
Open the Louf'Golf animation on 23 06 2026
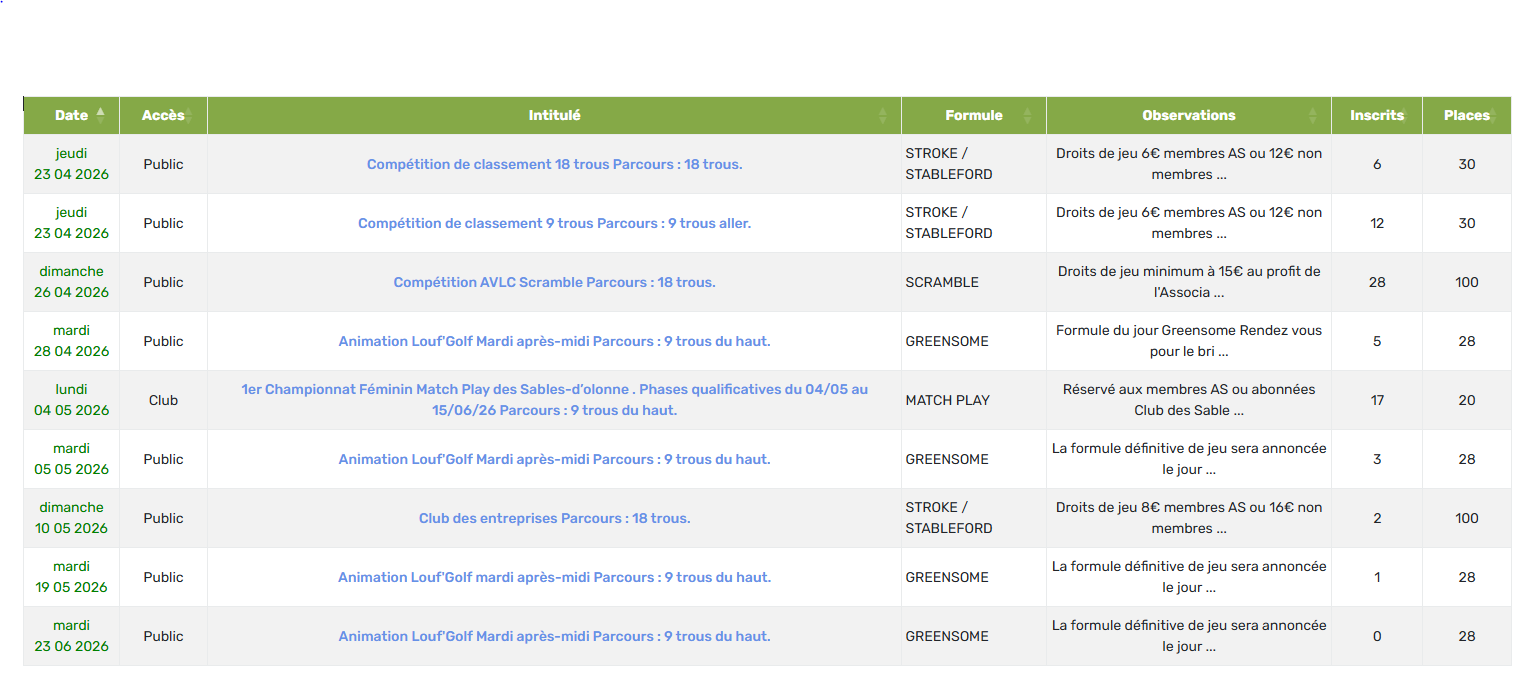[554, 636]
